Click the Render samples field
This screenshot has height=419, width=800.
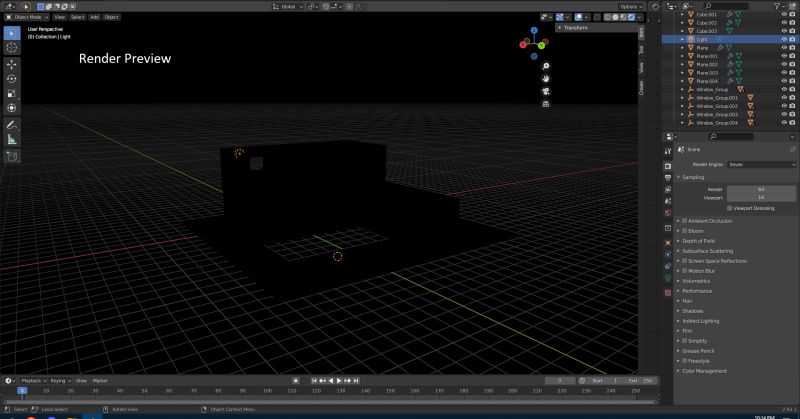pyautogui.click(x=761, y=189)
